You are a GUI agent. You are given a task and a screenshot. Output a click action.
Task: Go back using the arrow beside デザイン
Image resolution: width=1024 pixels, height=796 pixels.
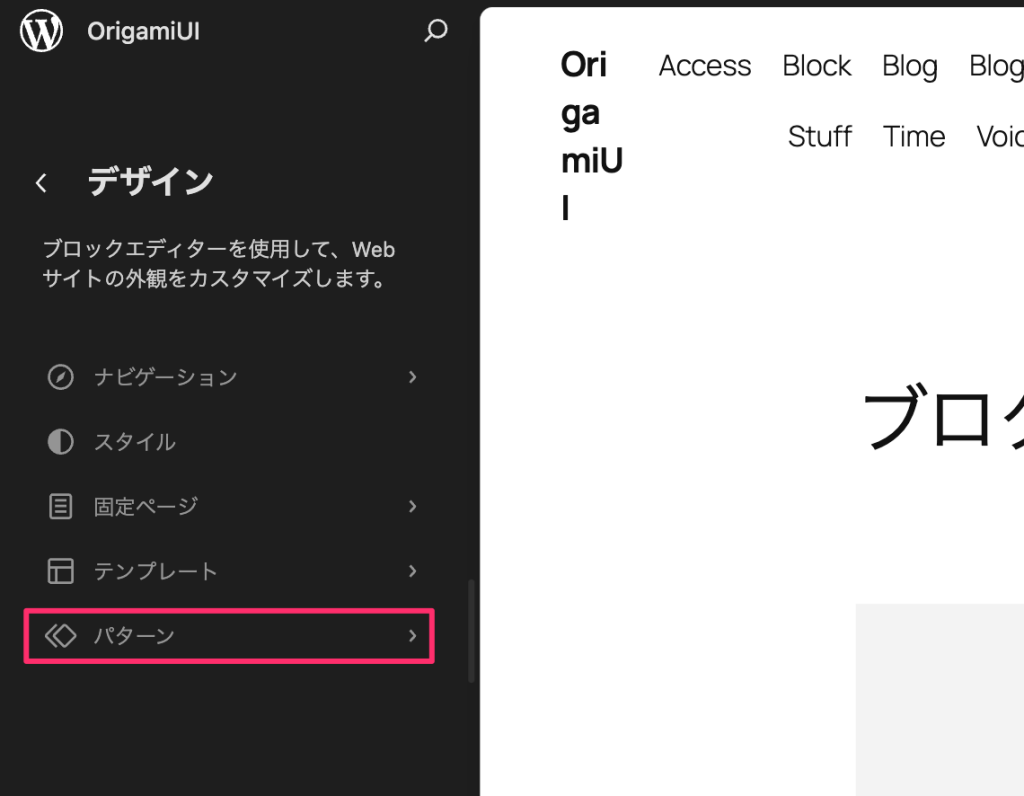[41, 183]
